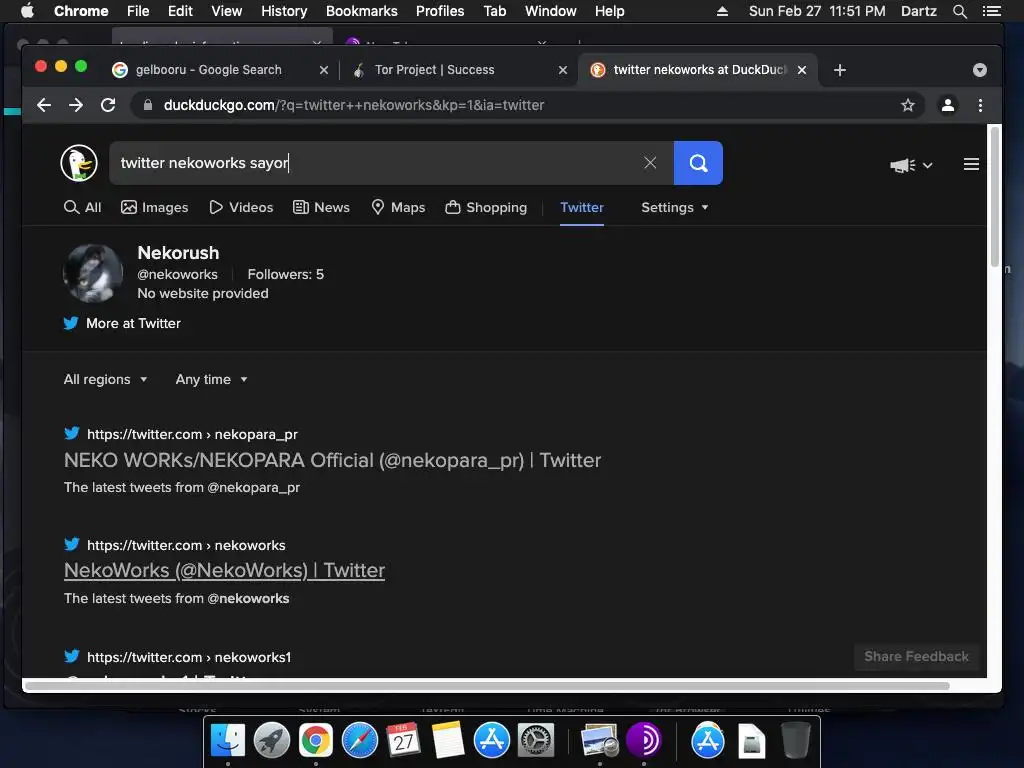Click the twitter.com nekoworks1 URL

pos(189,657)
